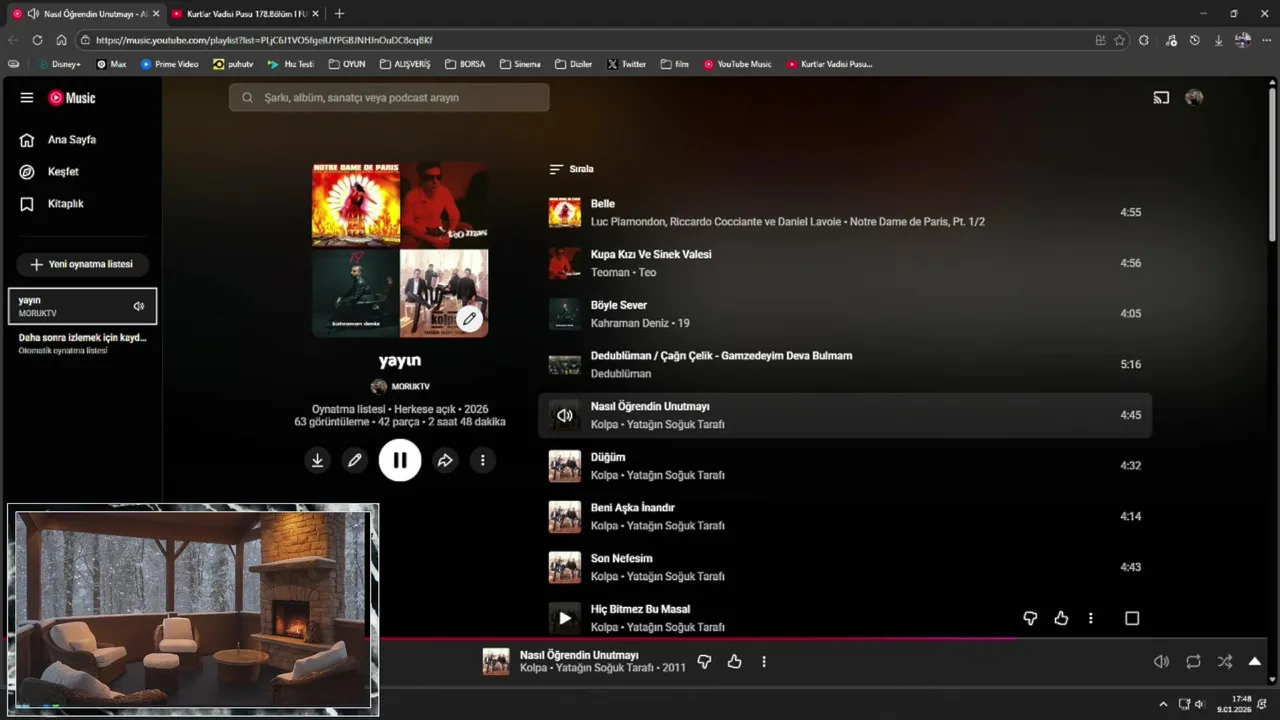Viewport: 1280px width, 720px height.
Task: Click the Belle album thumbnail
Action: [565, 212]
